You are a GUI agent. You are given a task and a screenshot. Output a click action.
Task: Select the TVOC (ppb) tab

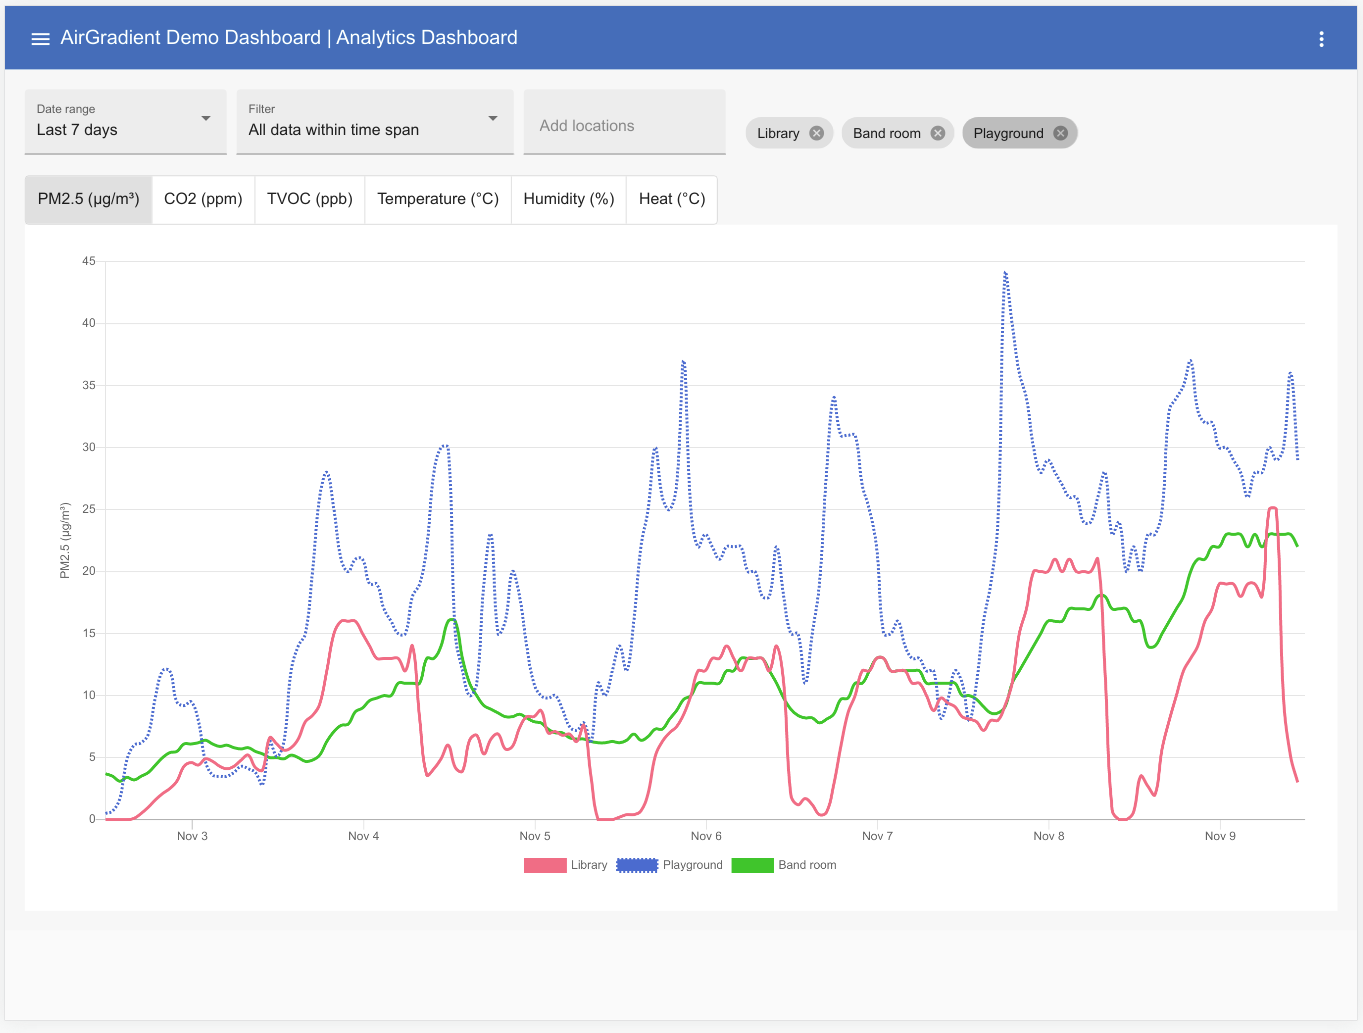[x=310, y=199]
